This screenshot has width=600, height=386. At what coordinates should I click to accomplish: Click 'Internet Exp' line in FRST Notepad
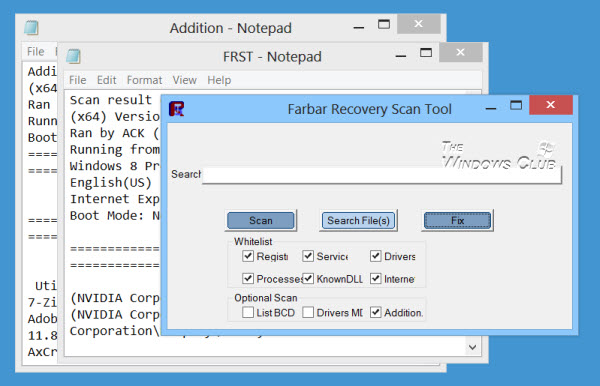coord(114,199)
